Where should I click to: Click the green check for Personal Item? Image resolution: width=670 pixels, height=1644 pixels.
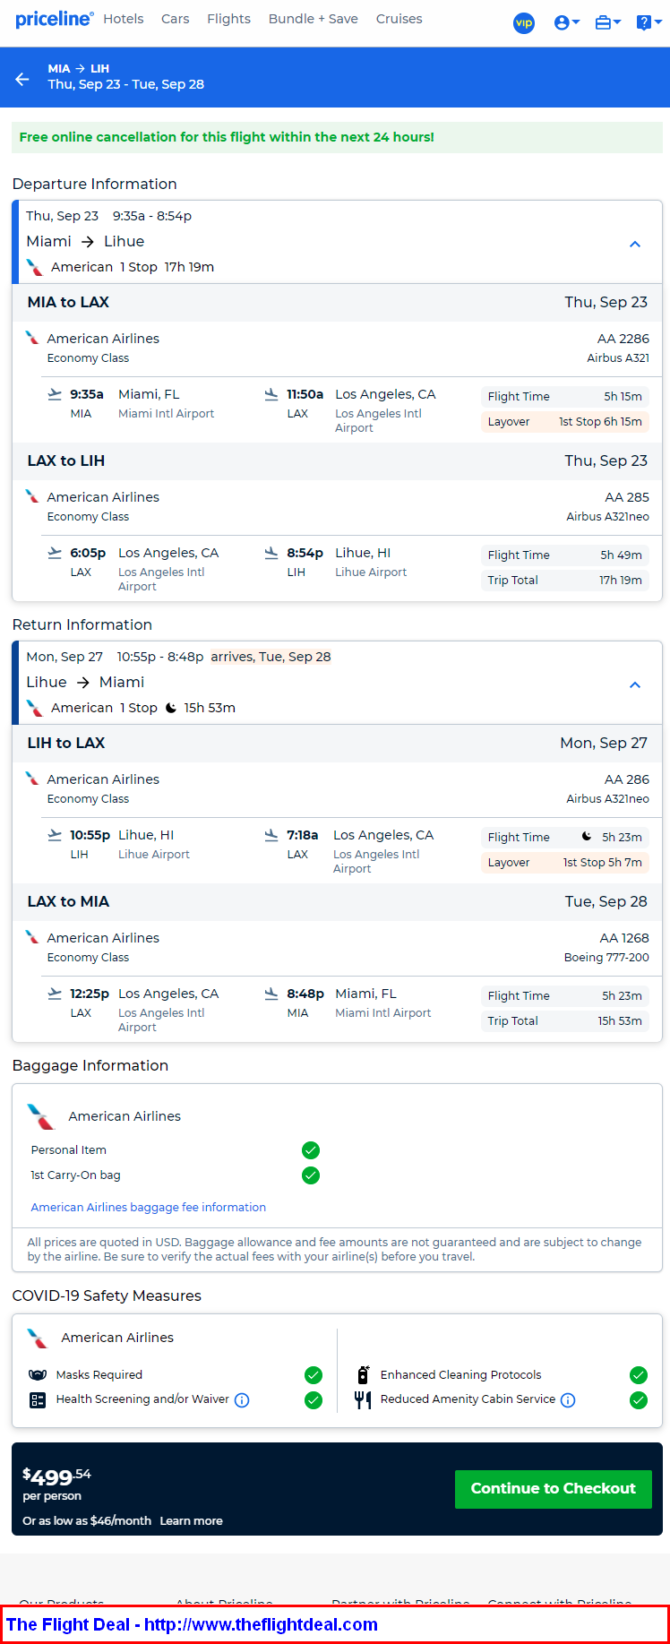click(x=311, y=1150)
